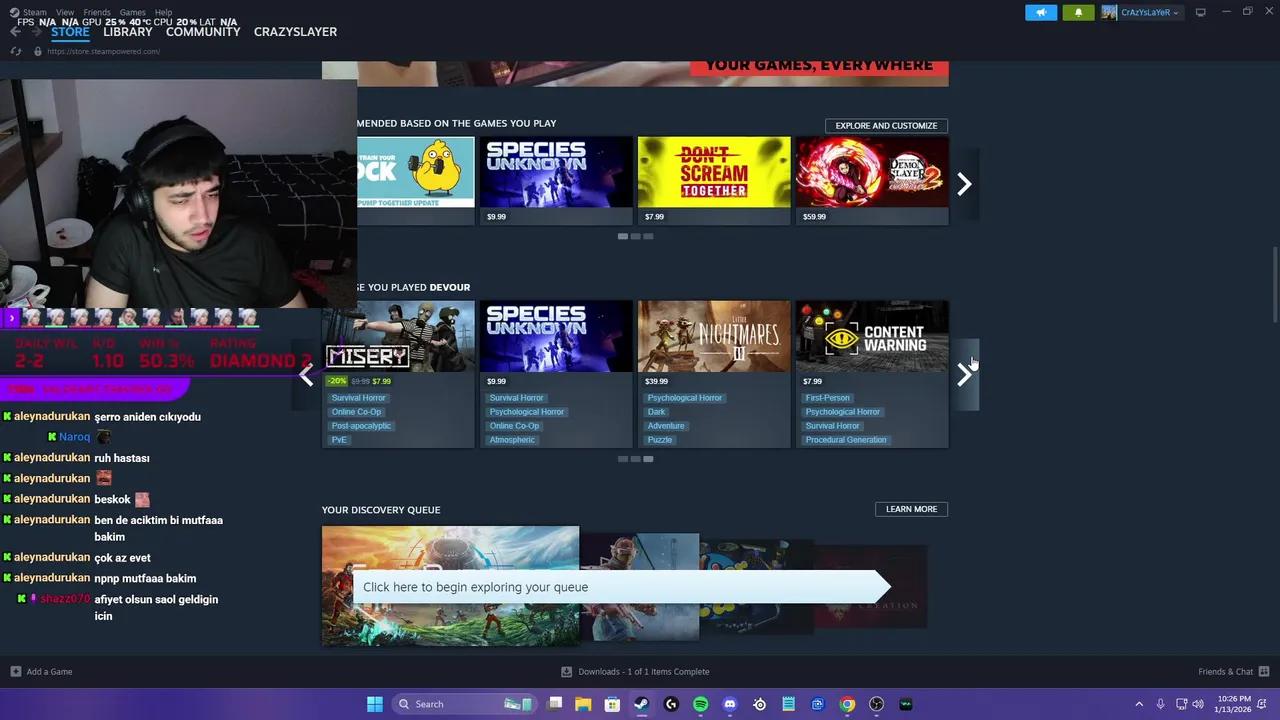
Task: Click chat username shazz070
Action: [x=65, y=599]
